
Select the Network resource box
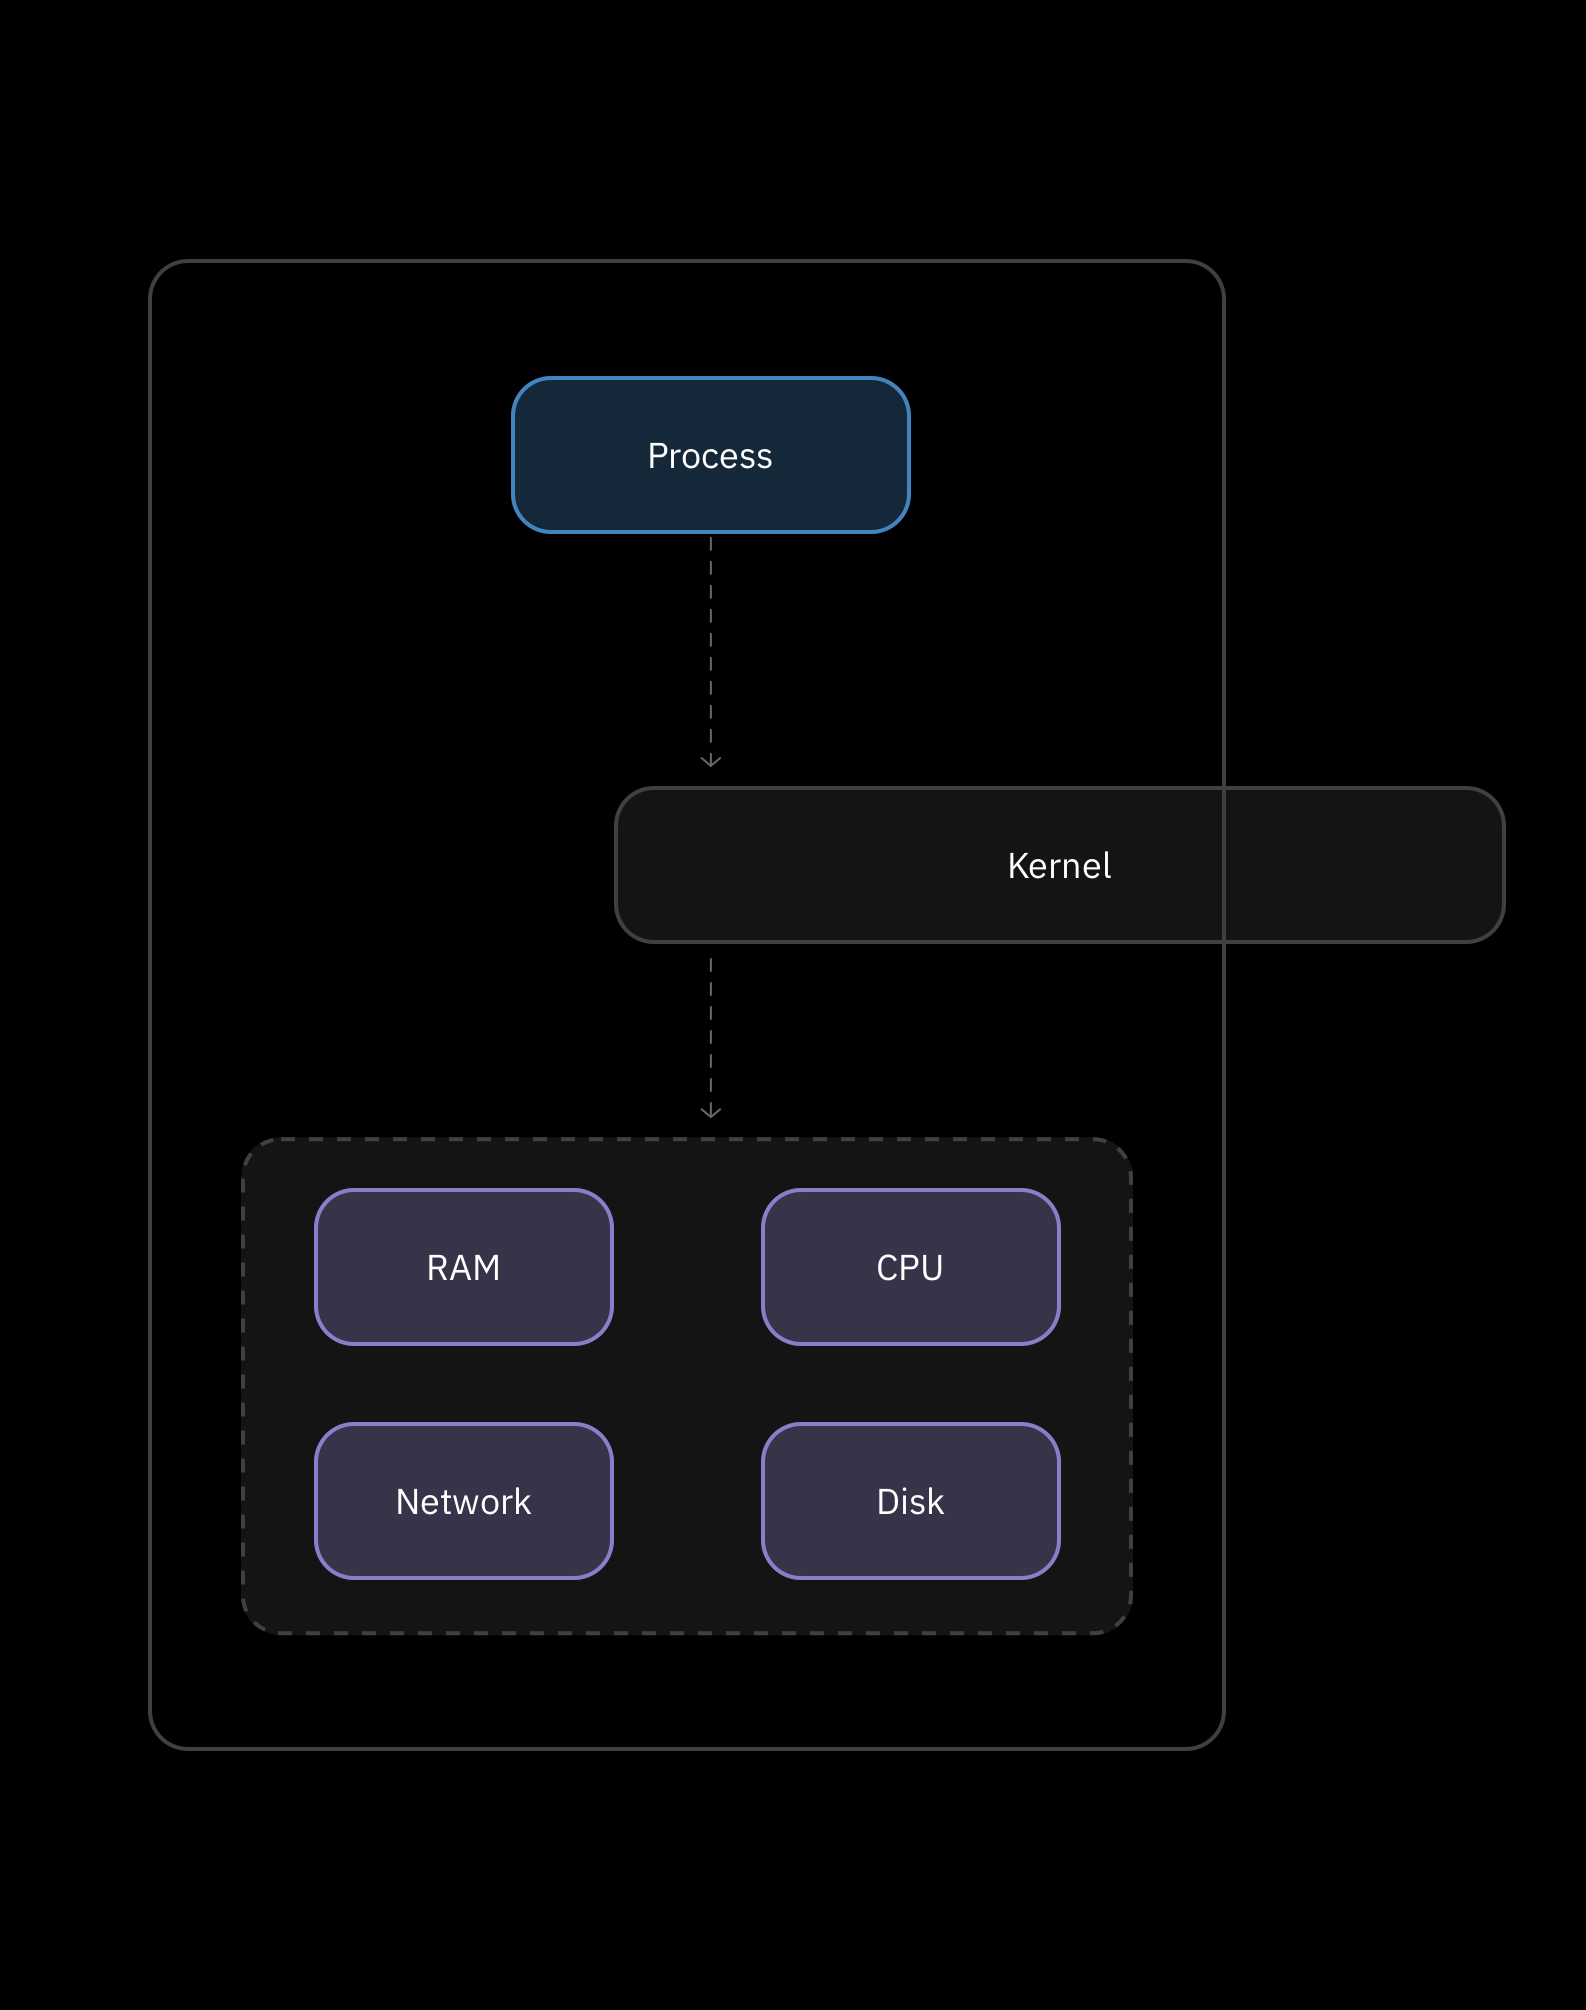click(463, 1501)
